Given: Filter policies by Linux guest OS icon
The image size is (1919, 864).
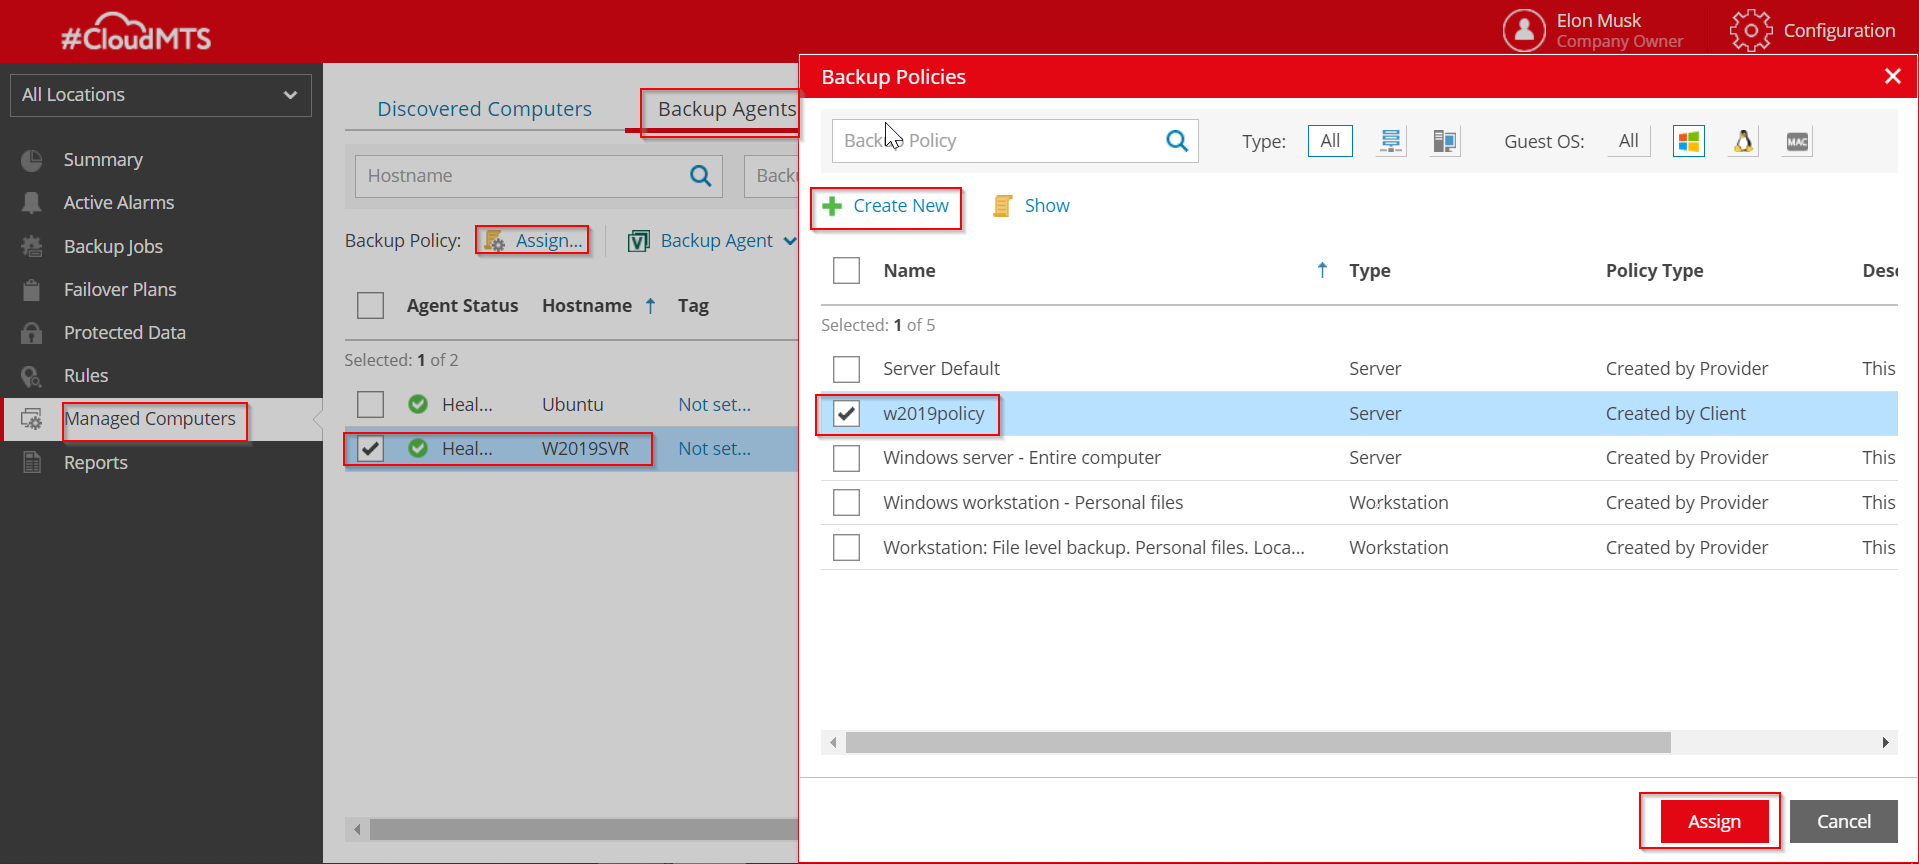Looking at the screenshot, I should click(1743, 142).
